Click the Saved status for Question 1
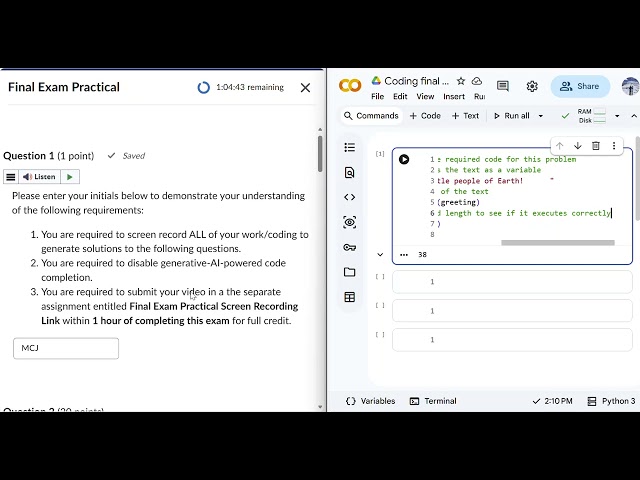 tap(126, 156)
